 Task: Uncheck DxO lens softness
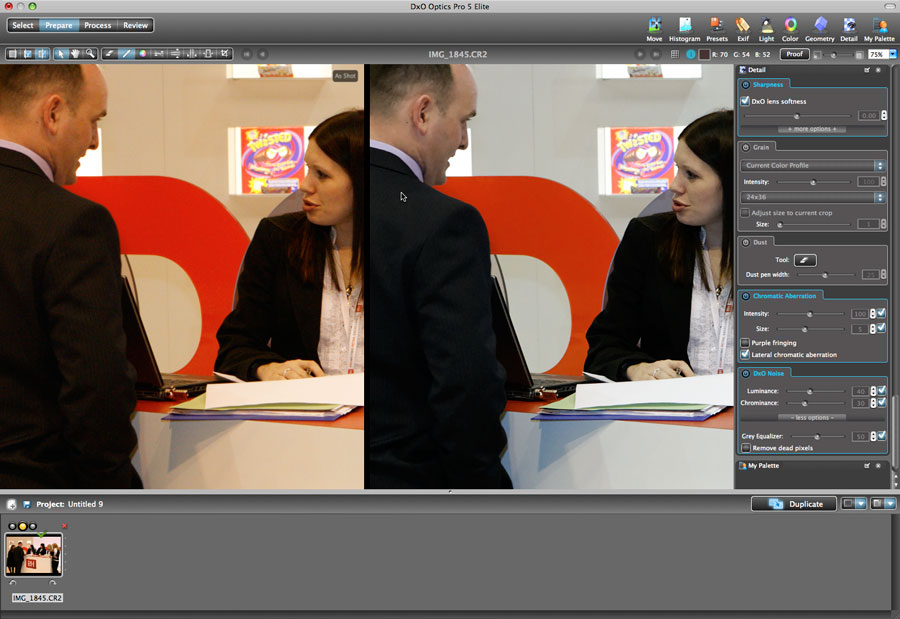click(745, 101)
